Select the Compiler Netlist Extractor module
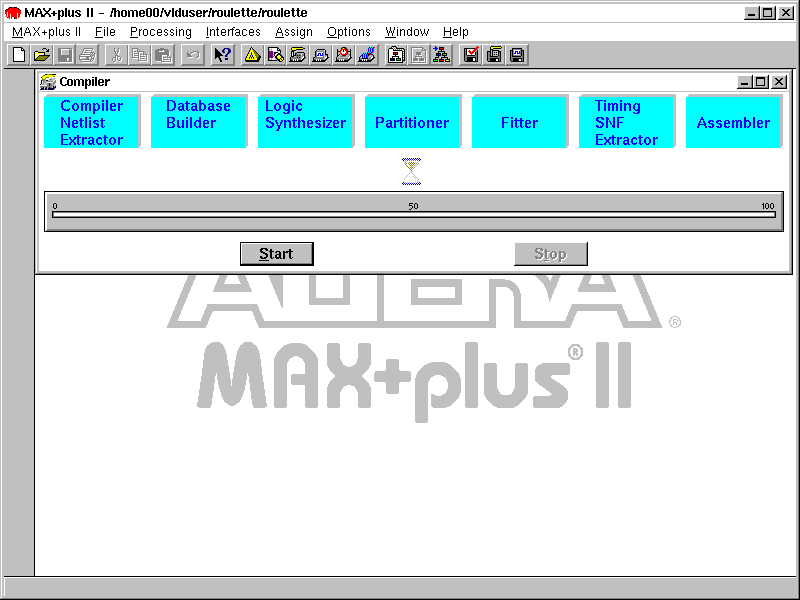 pyautogui.click(x=92, y=121)
